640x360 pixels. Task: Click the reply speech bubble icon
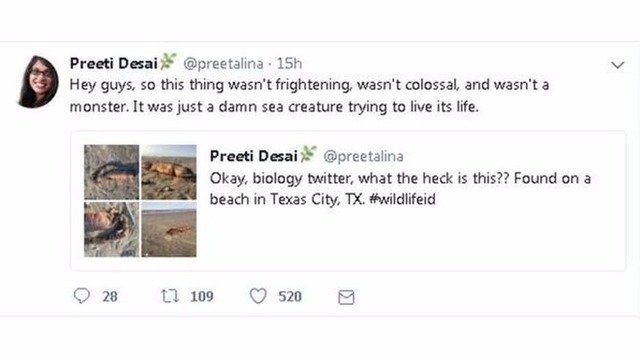(x=82, y=296)
